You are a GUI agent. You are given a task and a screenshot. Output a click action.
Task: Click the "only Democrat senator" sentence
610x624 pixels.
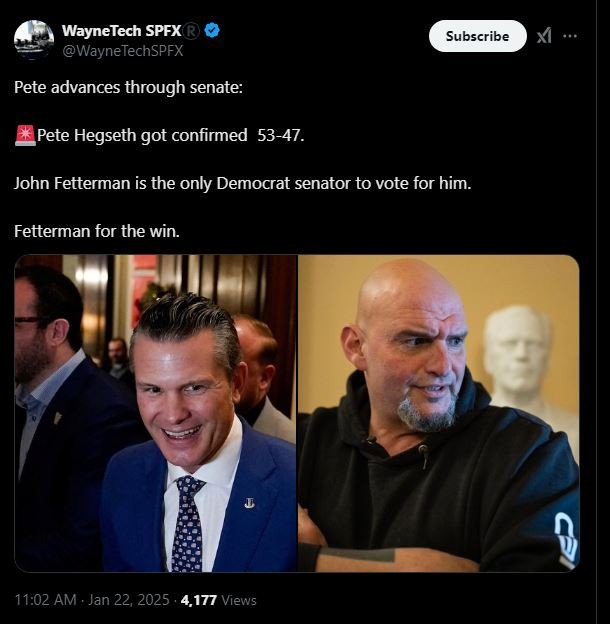(242, 184)
